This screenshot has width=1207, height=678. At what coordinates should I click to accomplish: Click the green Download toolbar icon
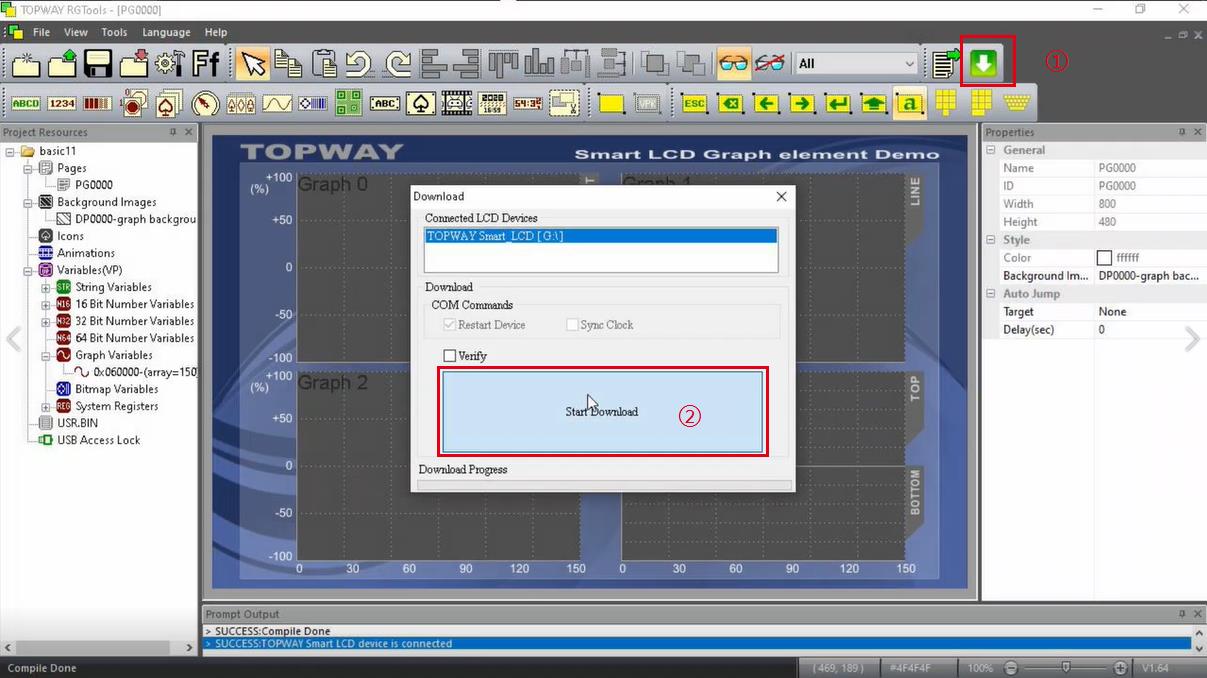(x=984, y=64)
